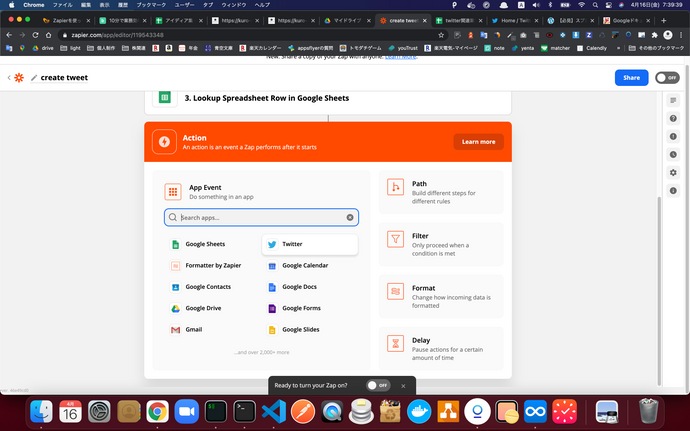
Task: Open settings gear in right sidebar
Action: (673, 173)
